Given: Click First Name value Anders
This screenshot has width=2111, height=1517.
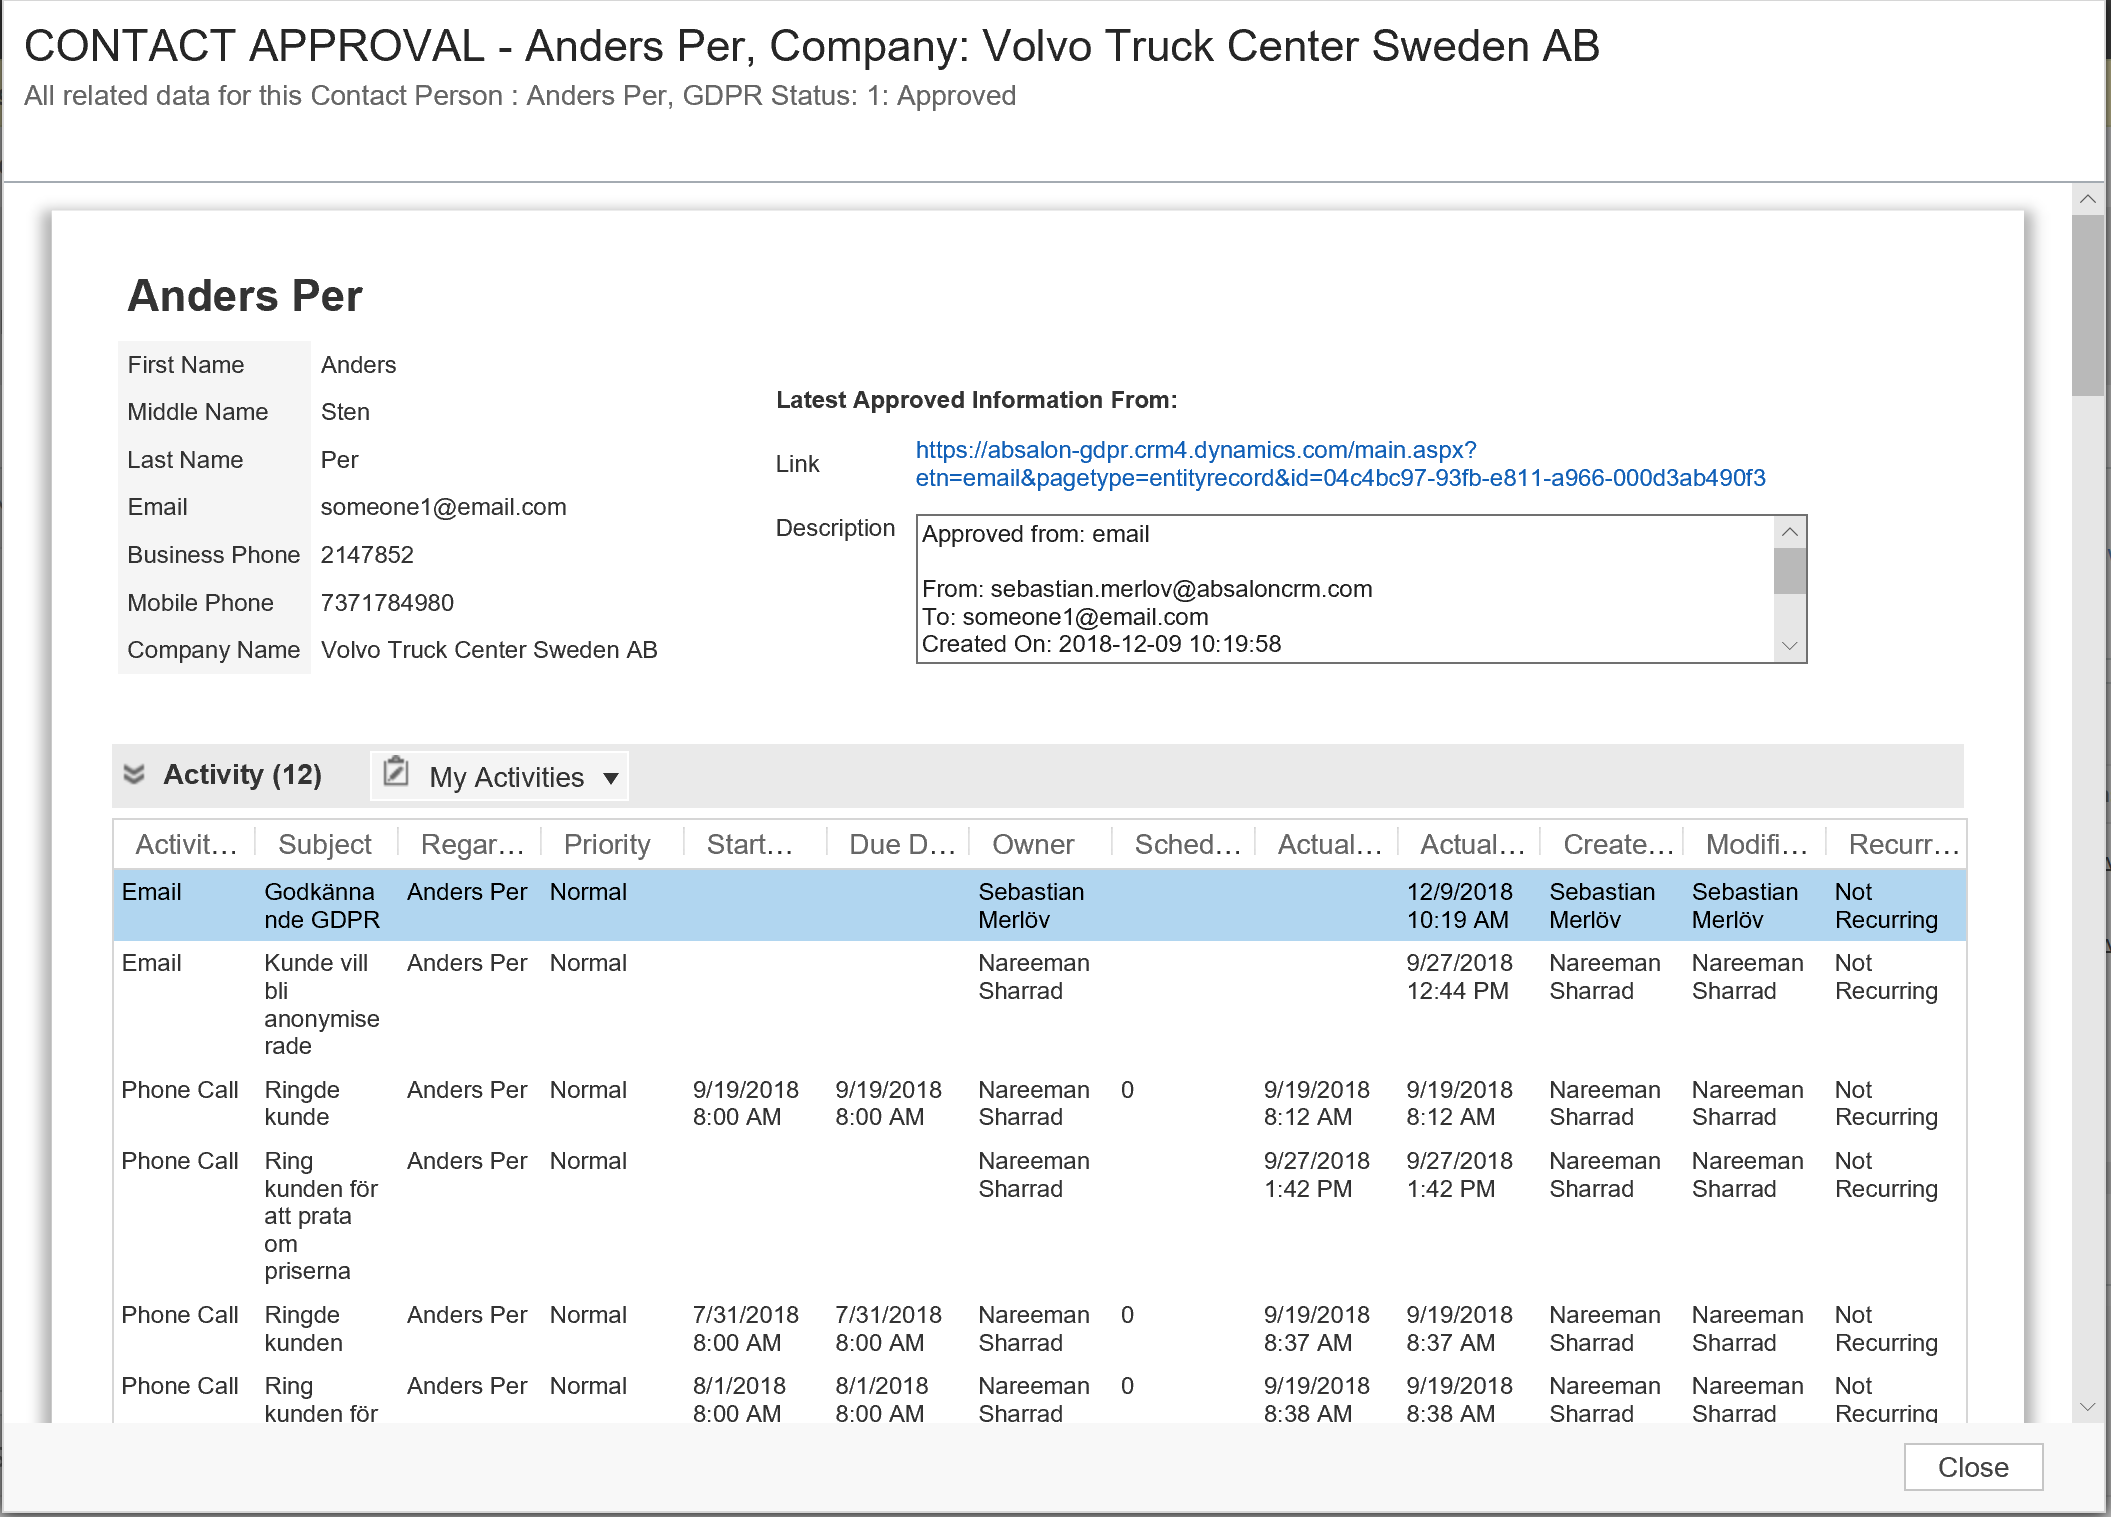Looking at the screenshot, I should point(358,365).
